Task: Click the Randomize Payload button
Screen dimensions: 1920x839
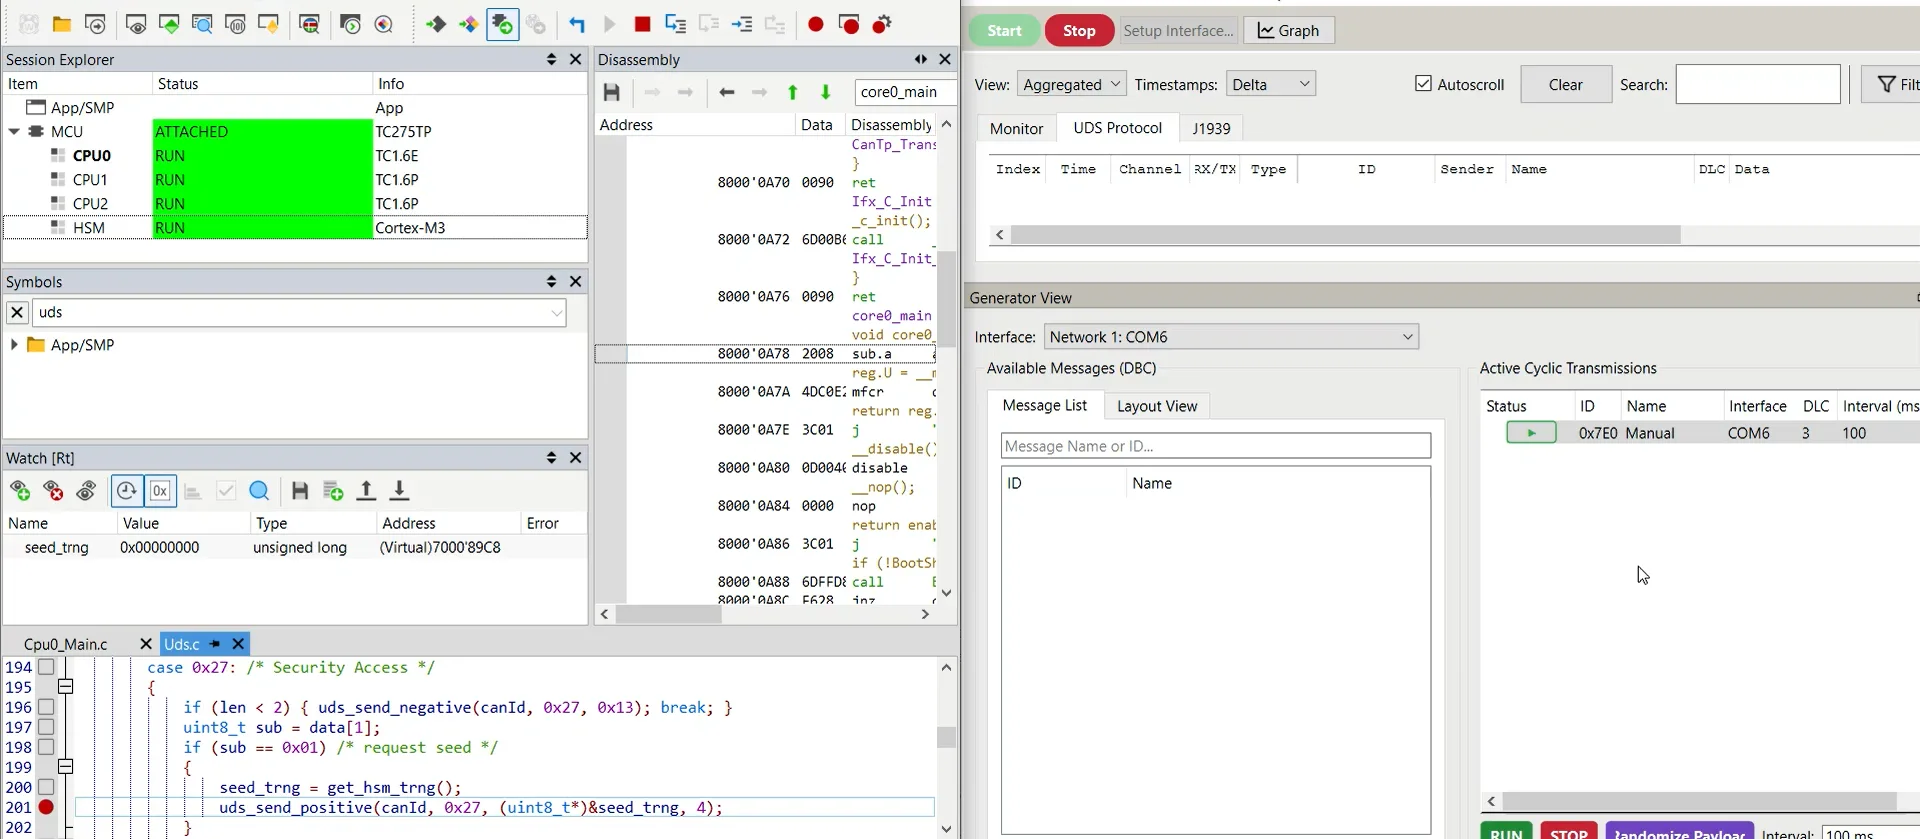Action: coord(1679,833)
